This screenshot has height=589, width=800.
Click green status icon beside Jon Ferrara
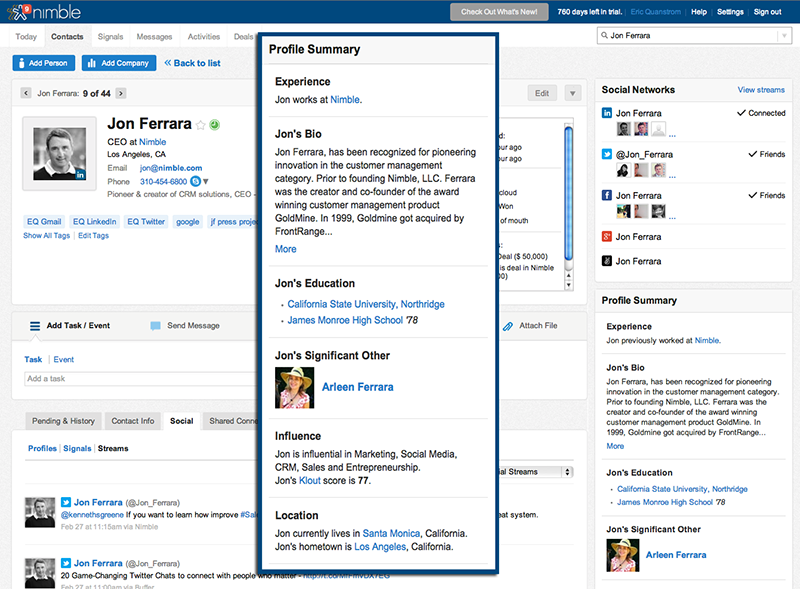click(215, 125)
